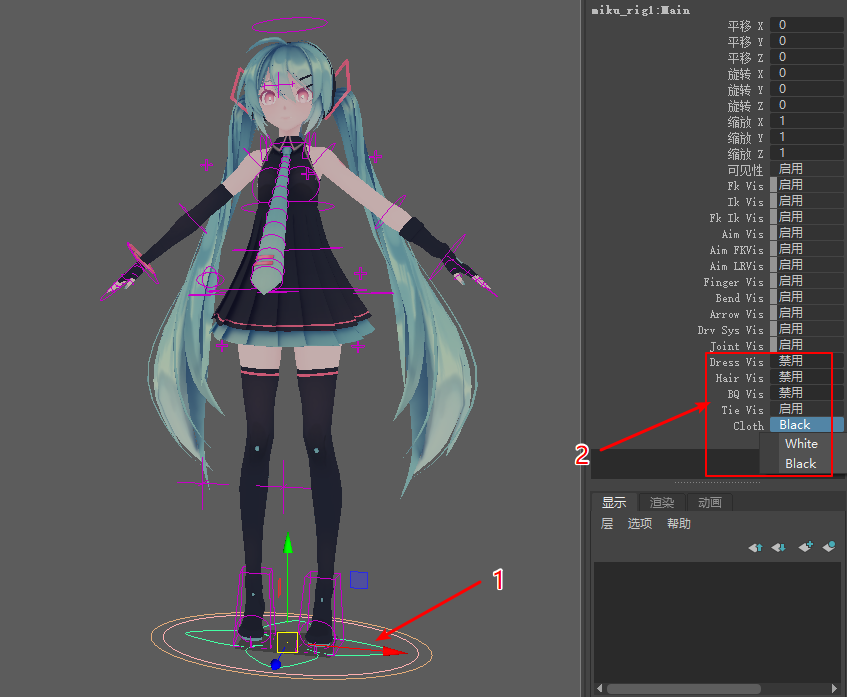The width and height of the screenshot is (847, 697).
Task: Click the move layer up icon
Action: [755, 547]
